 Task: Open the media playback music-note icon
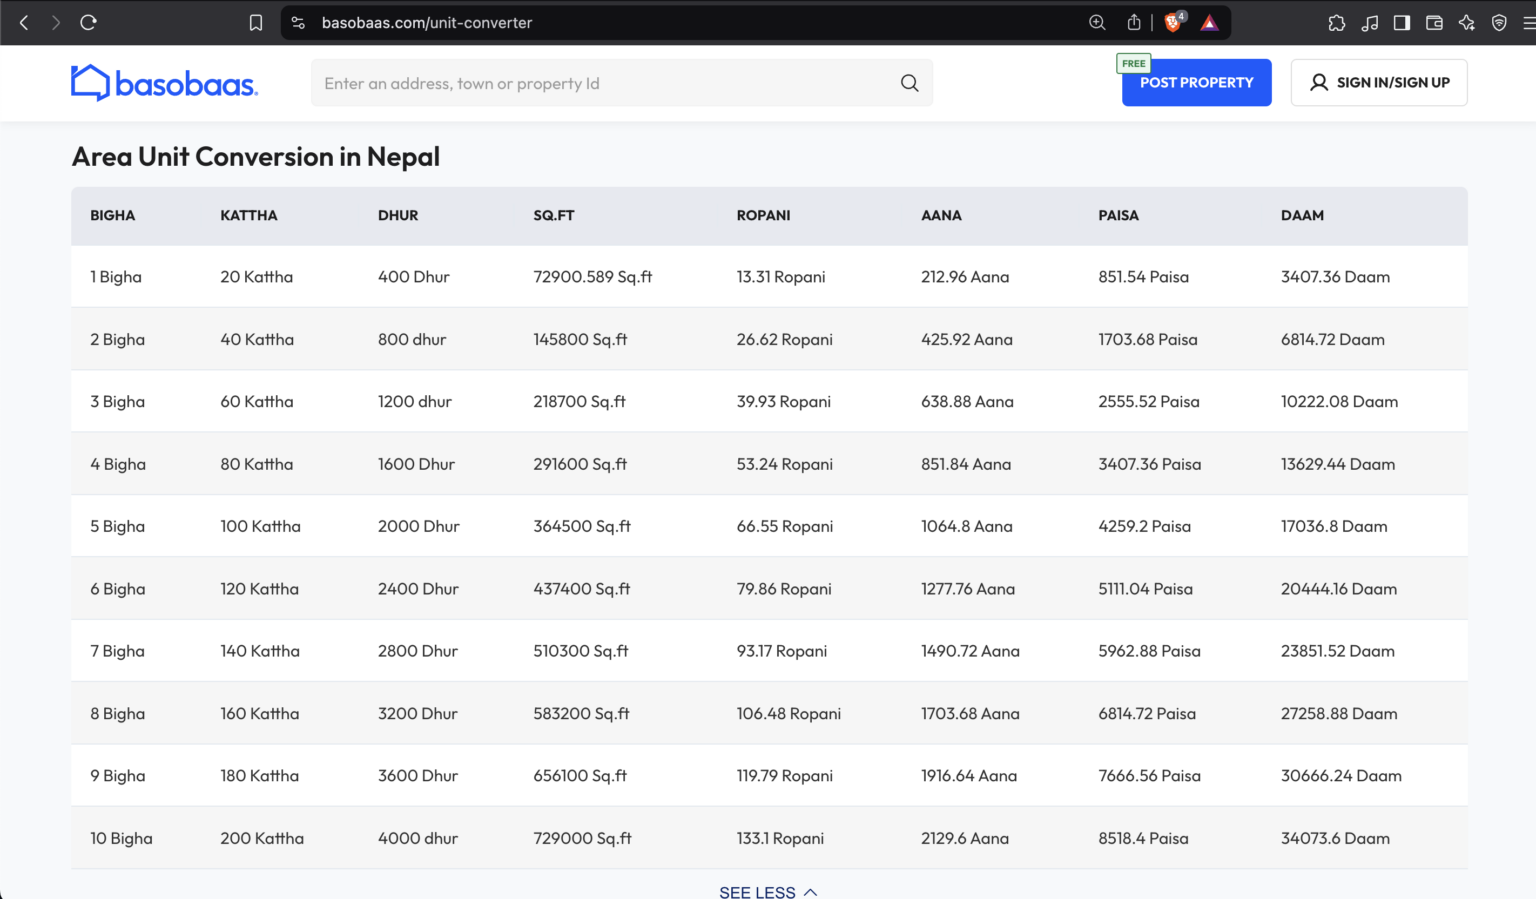tap(1370, 22)
